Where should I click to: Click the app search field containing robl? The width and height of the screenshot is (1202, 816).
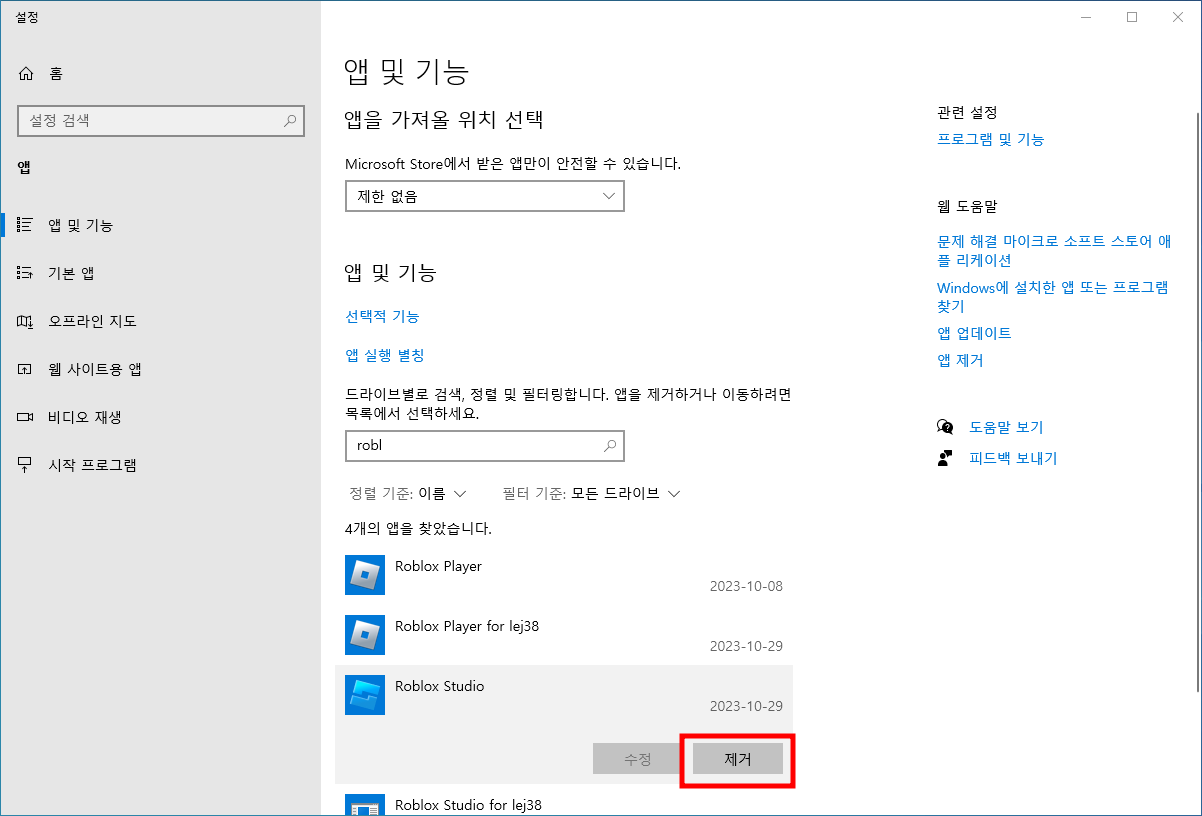pos(485,446)
